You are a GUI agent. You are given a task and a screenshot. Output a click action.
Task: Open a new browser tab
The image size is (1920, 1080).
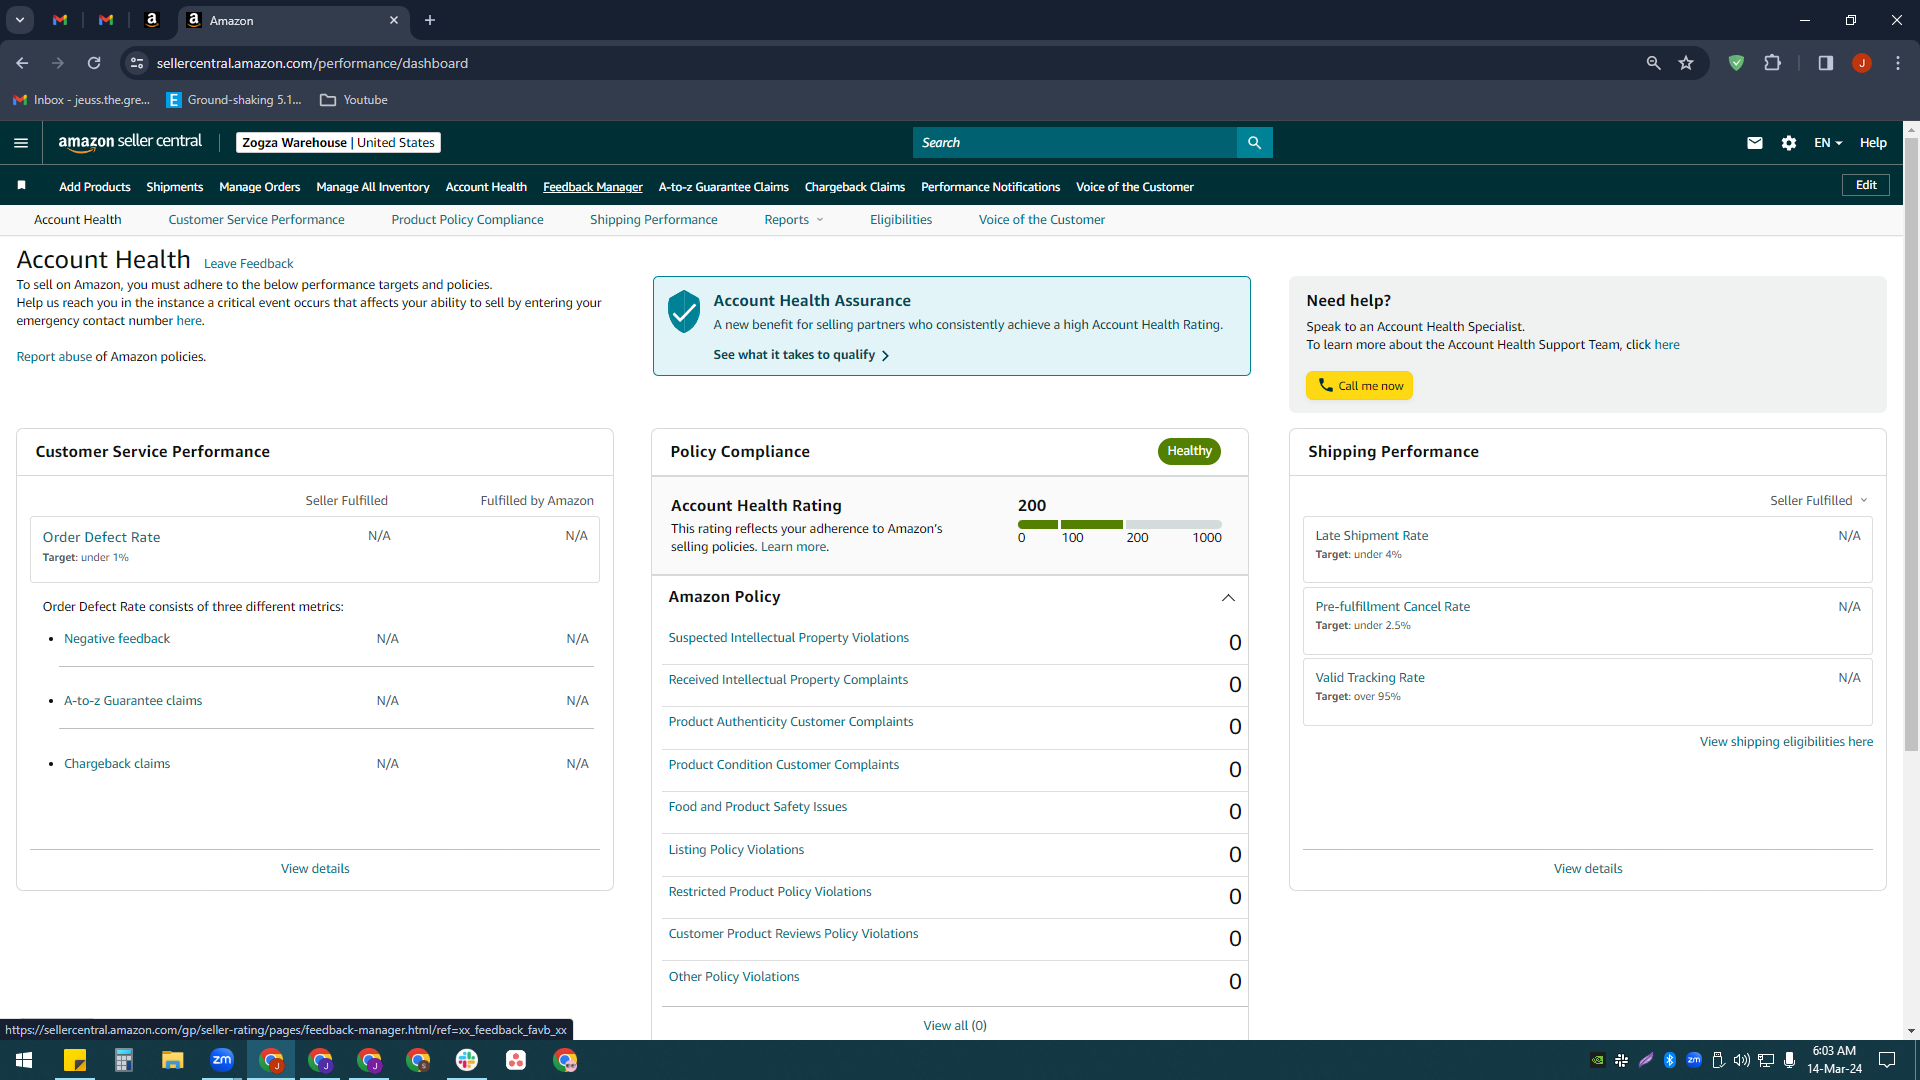430,20
